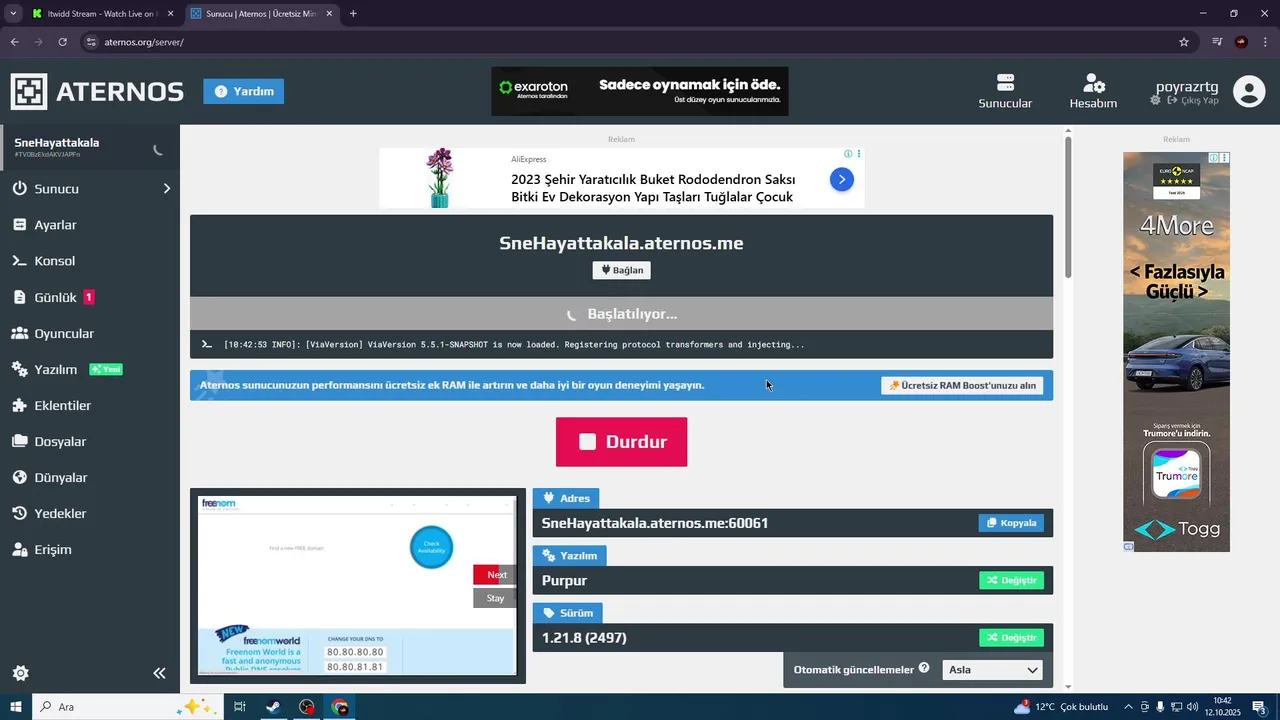Open Sunucular servers list

1005,91
